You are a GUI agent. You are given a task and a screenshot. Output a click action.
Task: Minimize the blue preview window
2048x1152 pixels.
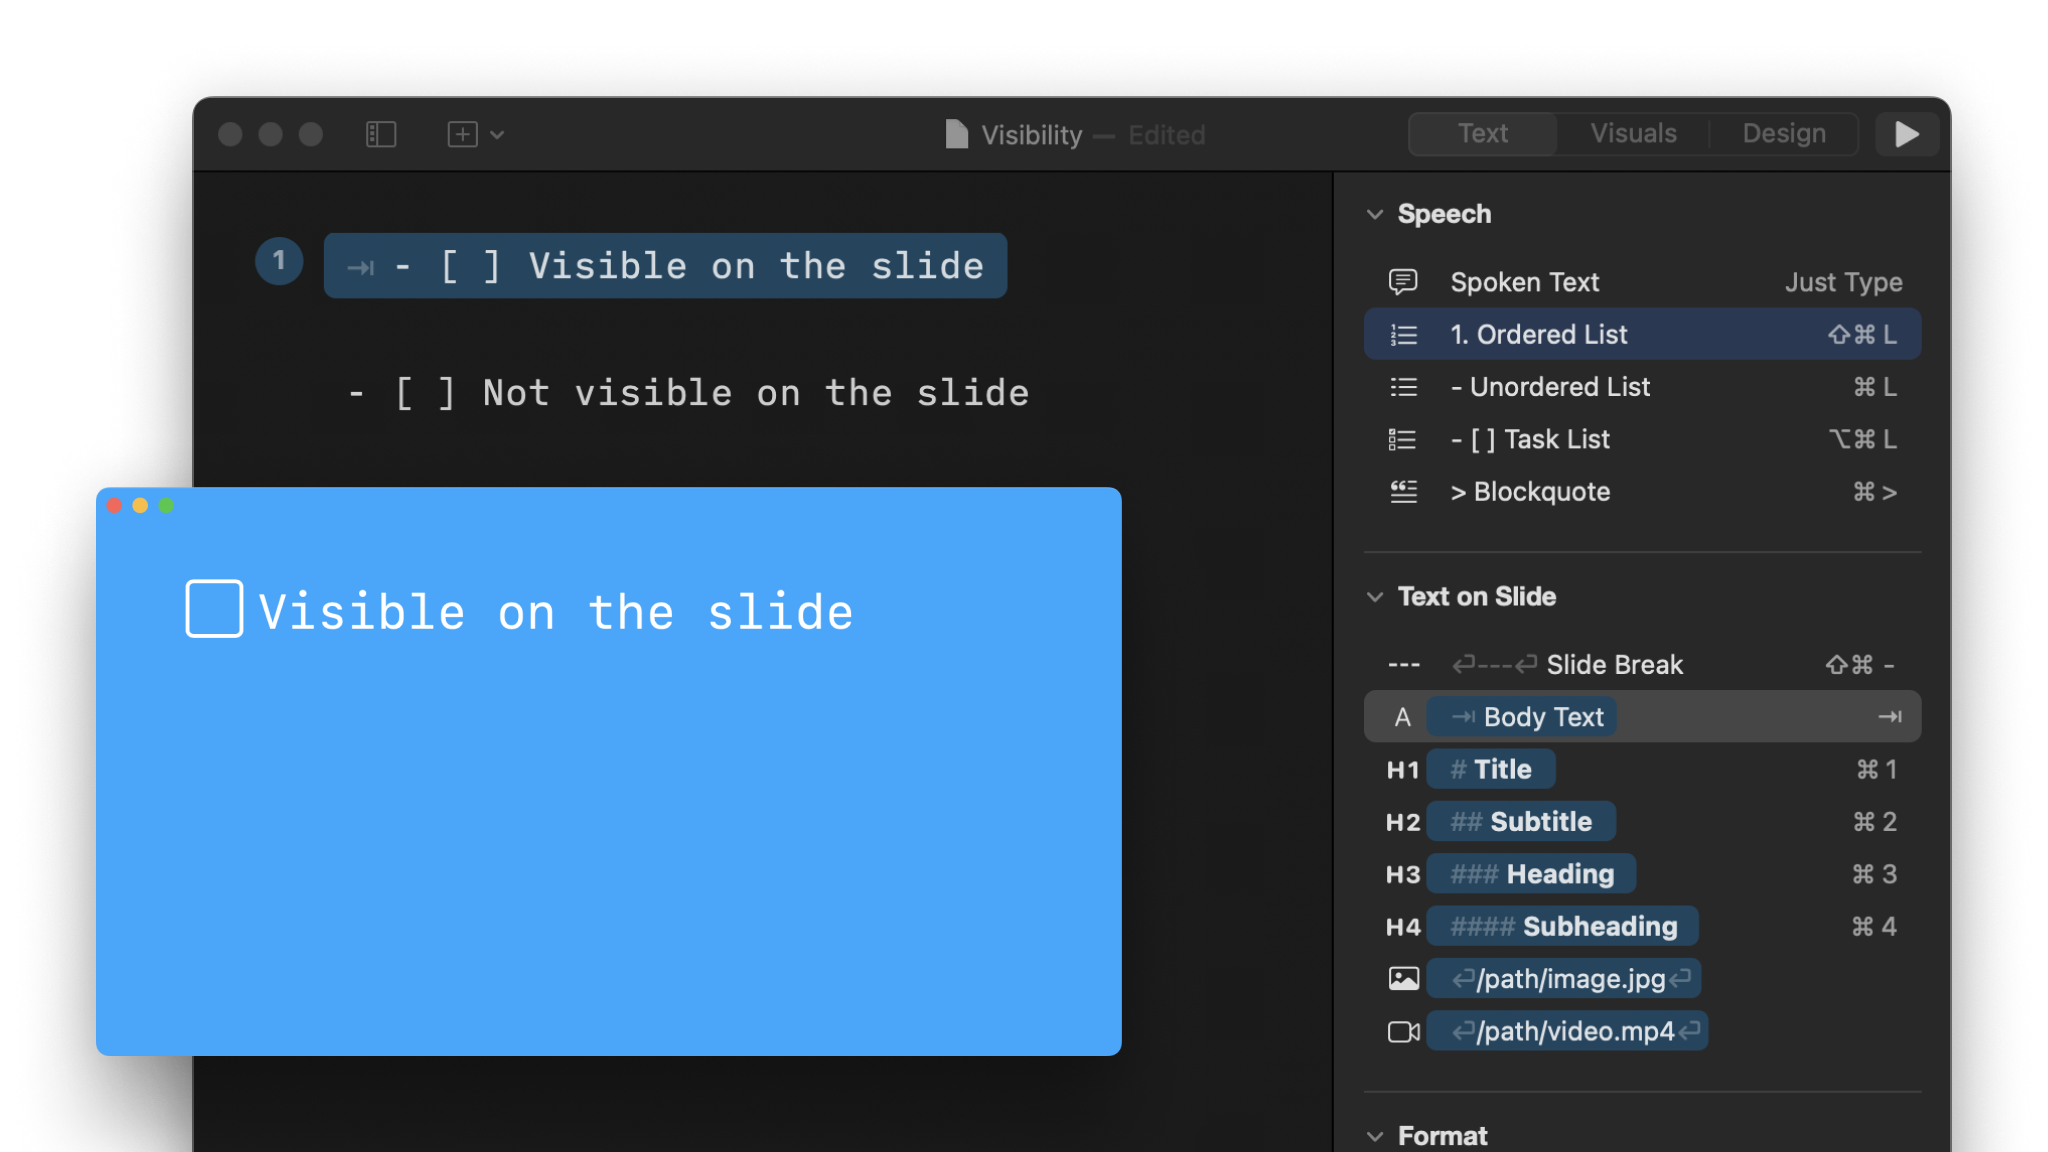pos(140,506)
